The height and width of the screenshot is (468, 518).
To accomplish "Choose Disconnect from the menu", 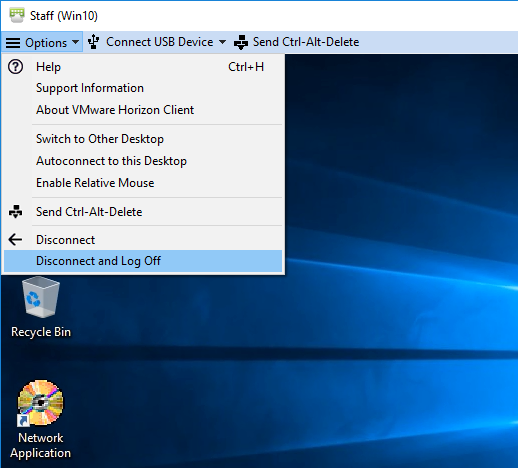I will 143,240.
